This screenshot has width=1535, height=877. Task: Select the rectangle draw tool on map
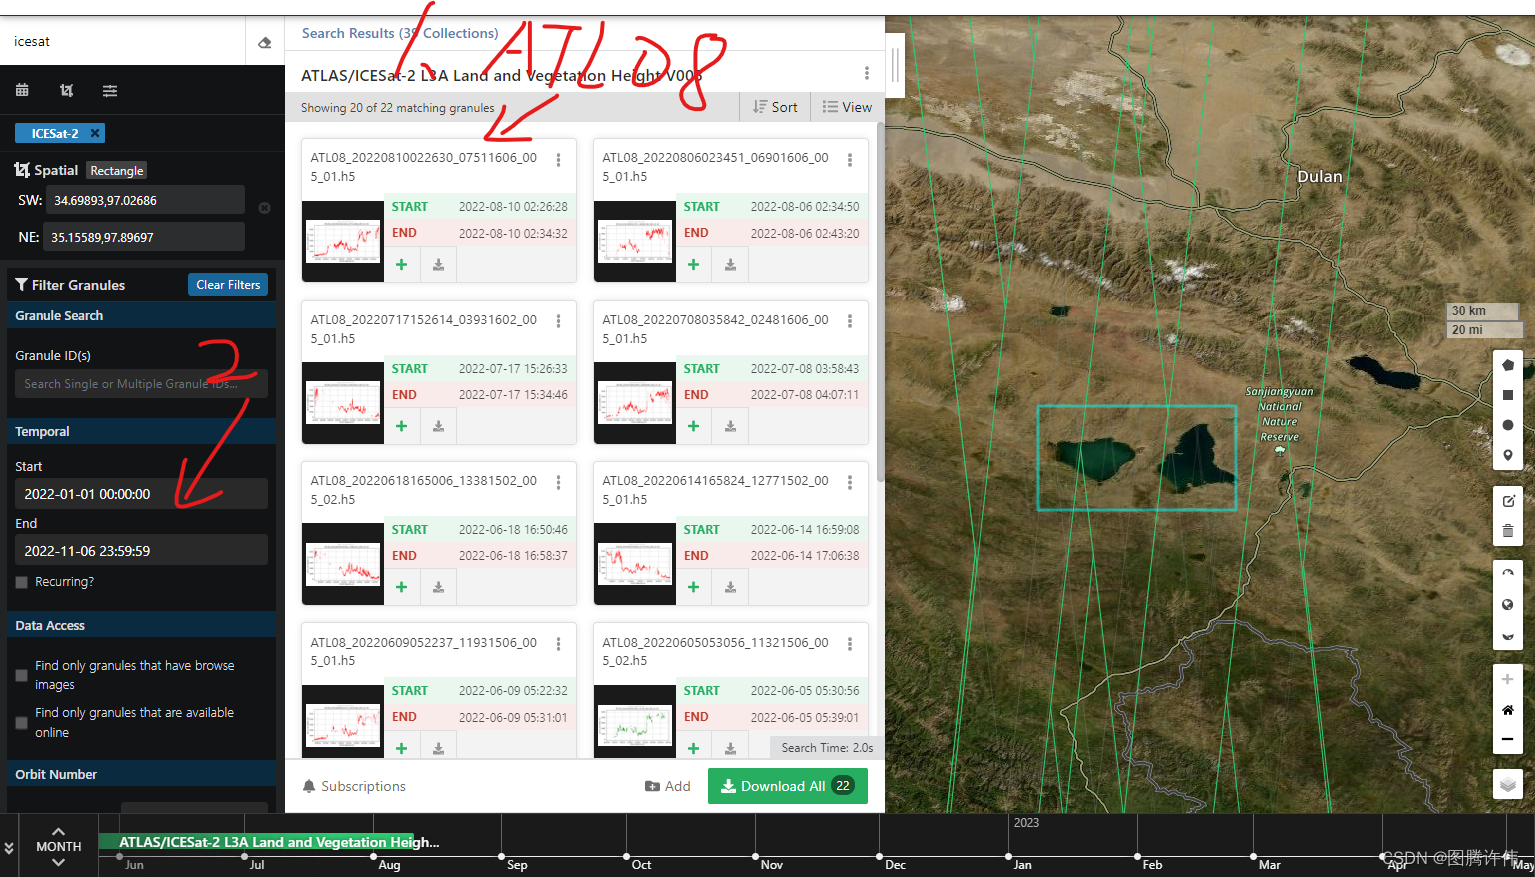coord(1508,395)
